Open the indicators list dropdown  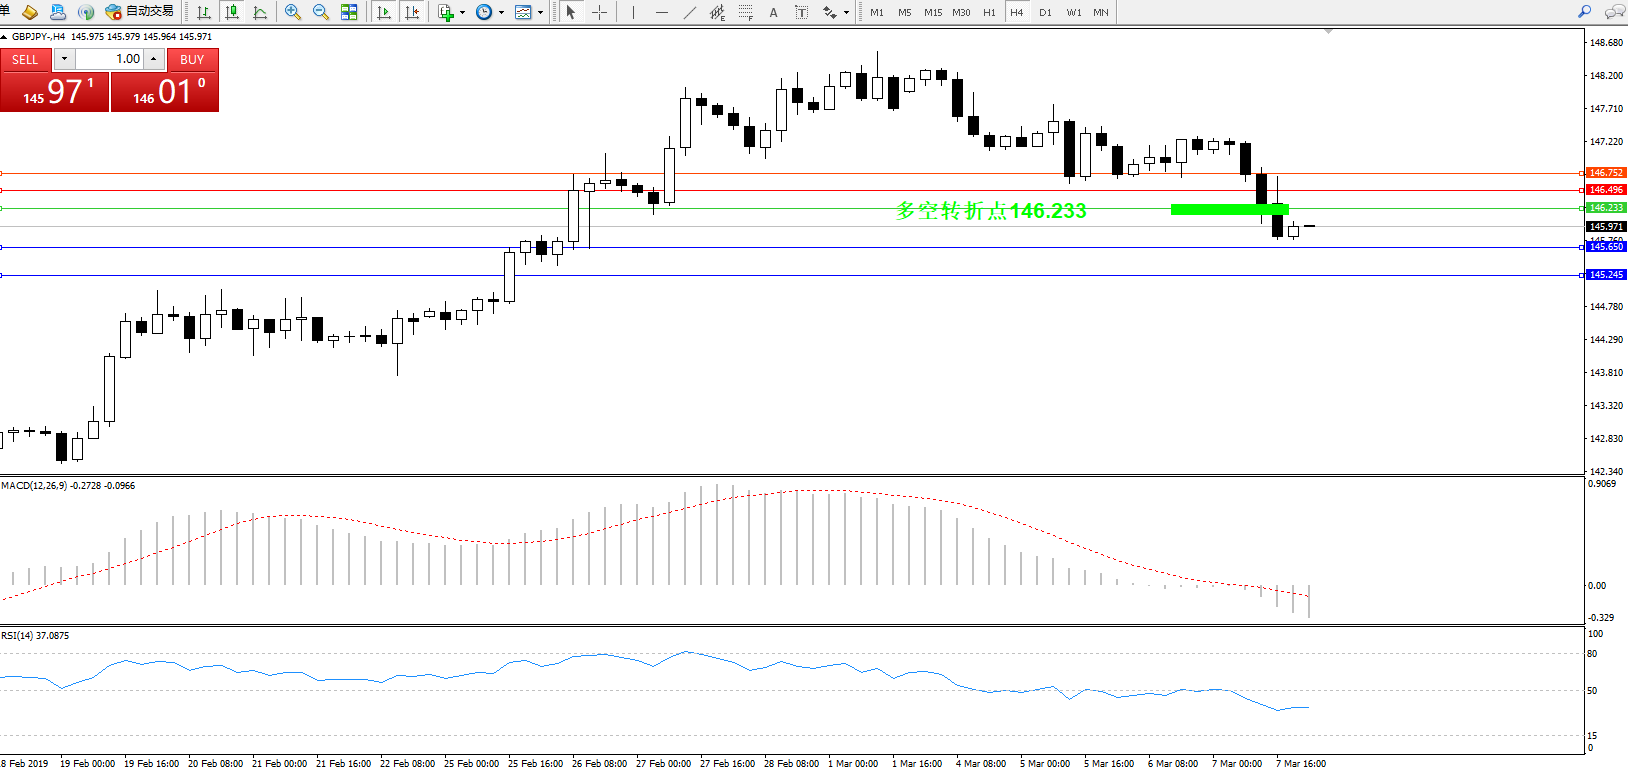click(x=462, y=13)
